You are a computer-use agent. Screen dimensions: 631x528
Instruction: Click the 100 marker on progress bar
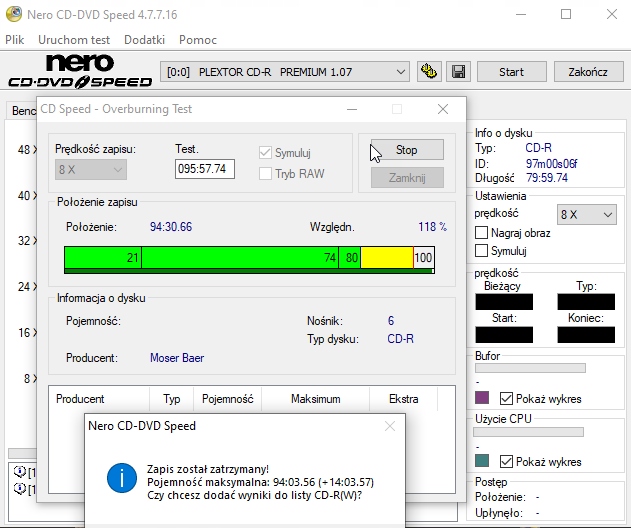(423, 258)
